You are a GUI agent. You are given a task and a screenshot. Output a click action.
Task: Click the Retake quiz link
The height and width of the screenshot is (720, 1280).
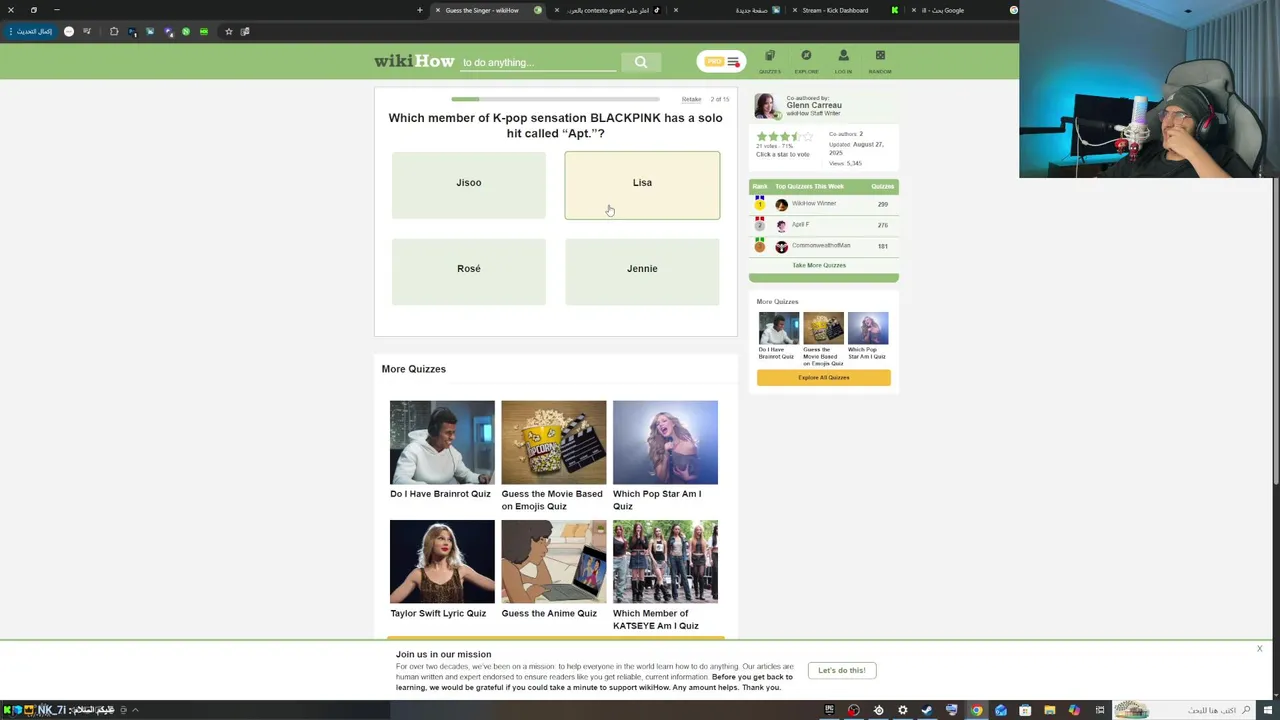click(x=691, y=99)
